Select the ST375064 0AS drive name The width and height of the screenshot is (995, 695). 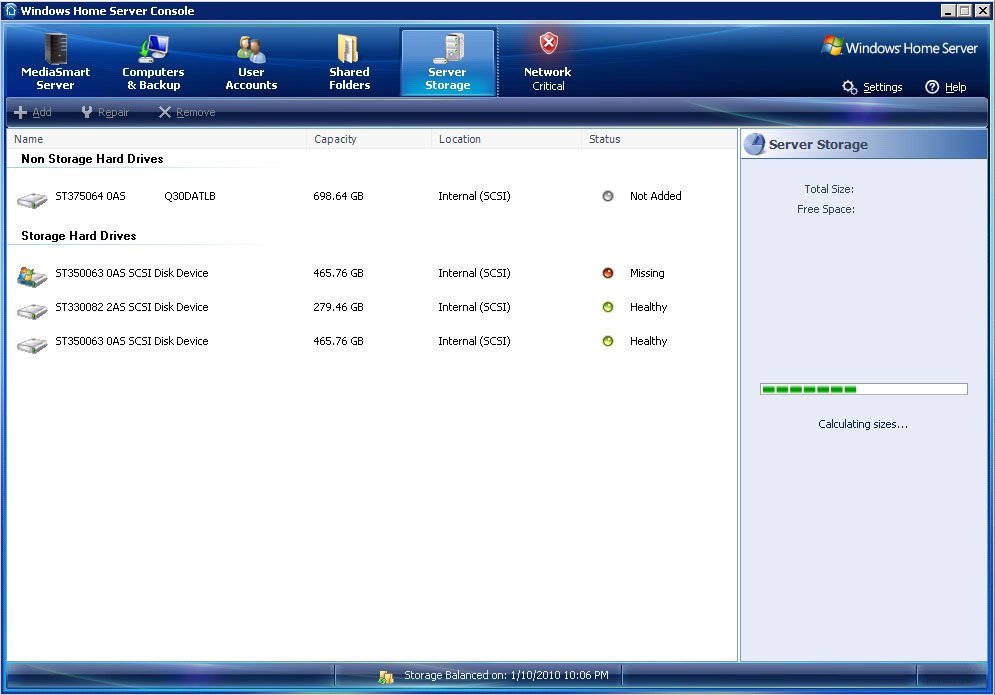pyautogui.click(x=90, y=196)
